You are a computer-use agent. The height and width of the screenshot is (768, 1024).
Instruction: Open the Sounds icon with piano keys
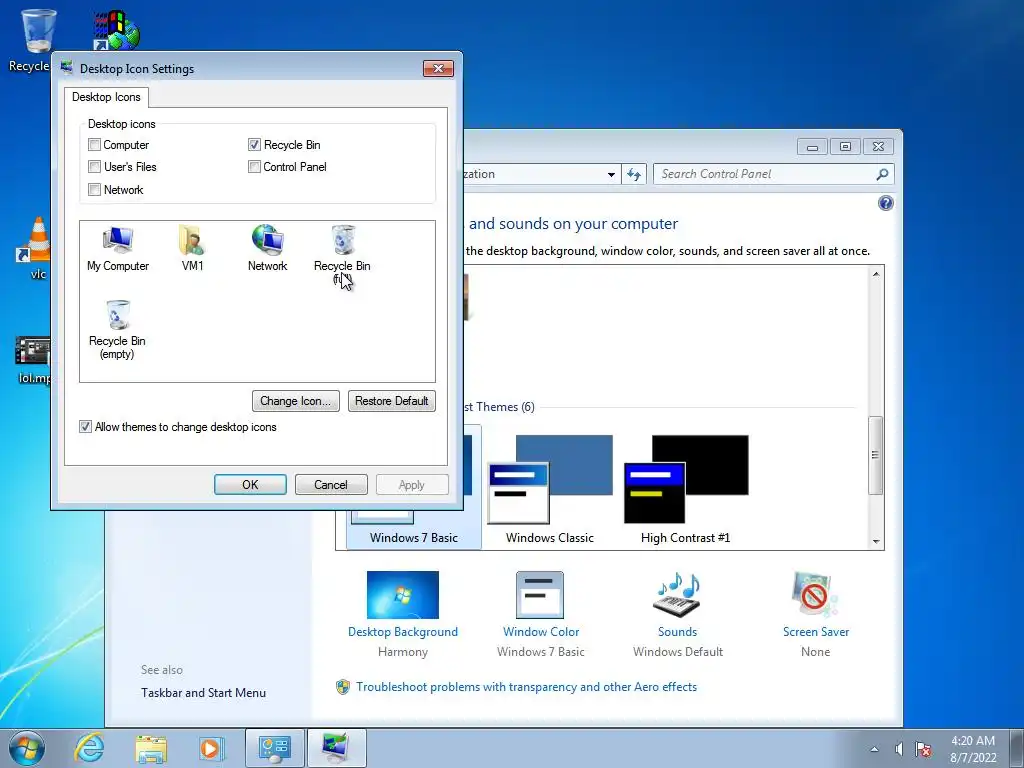coord(677,594)
